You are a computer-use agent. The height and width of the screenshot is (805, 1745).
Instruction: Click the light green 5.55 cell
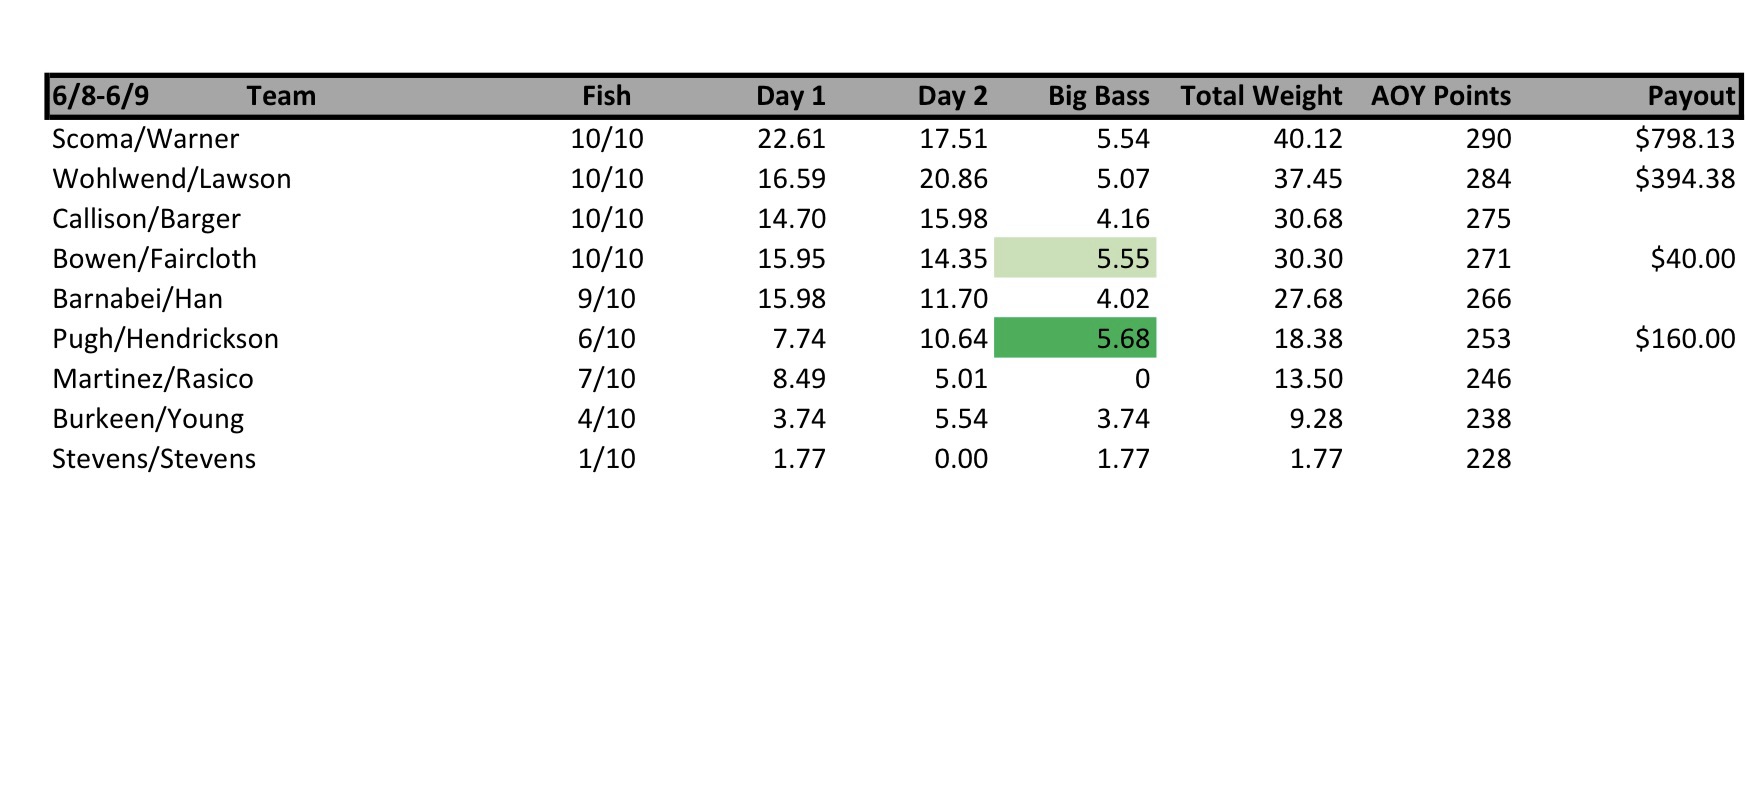1075,258
